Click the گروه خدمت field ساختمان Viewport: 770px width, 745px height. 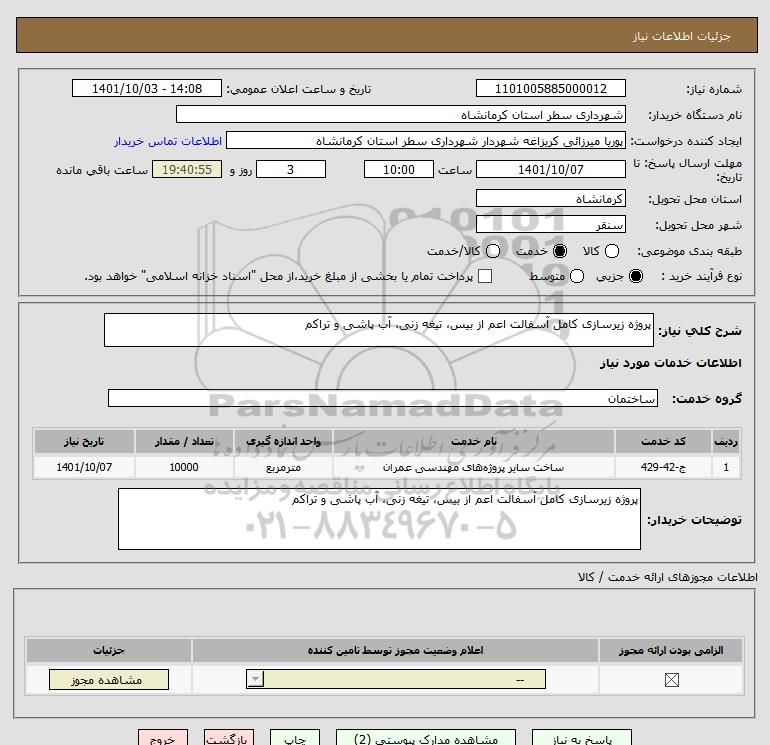[383, 398]
